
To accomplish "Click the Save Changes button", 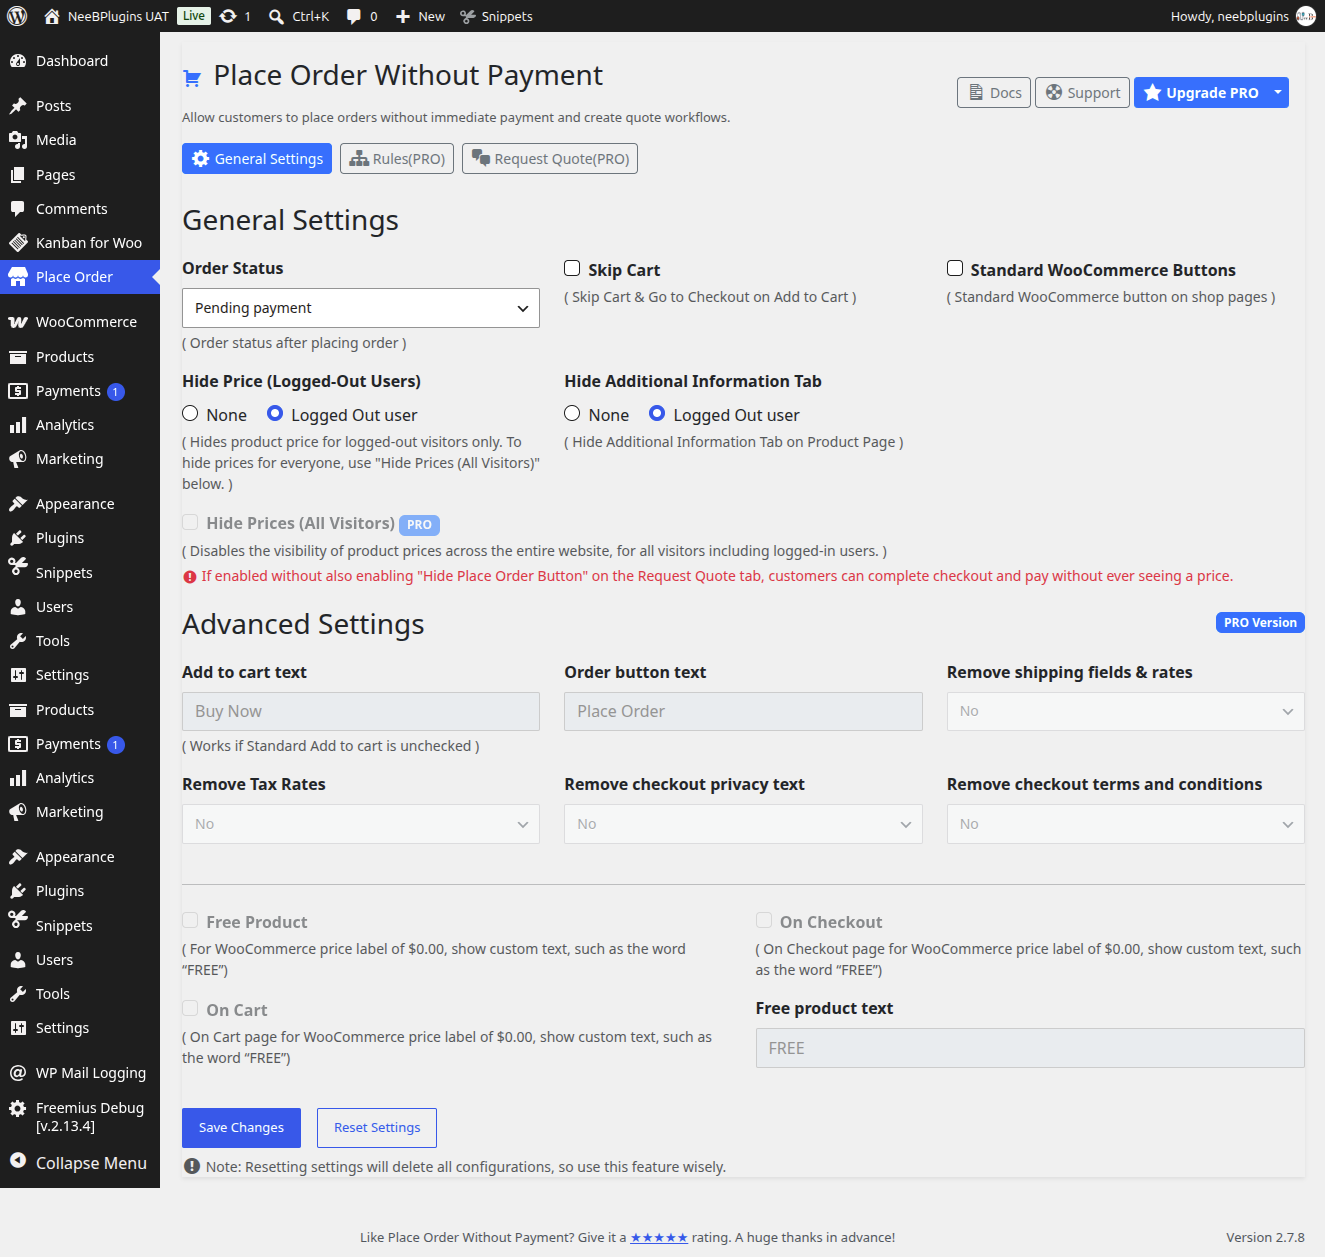I will (x=241, y=1128).
